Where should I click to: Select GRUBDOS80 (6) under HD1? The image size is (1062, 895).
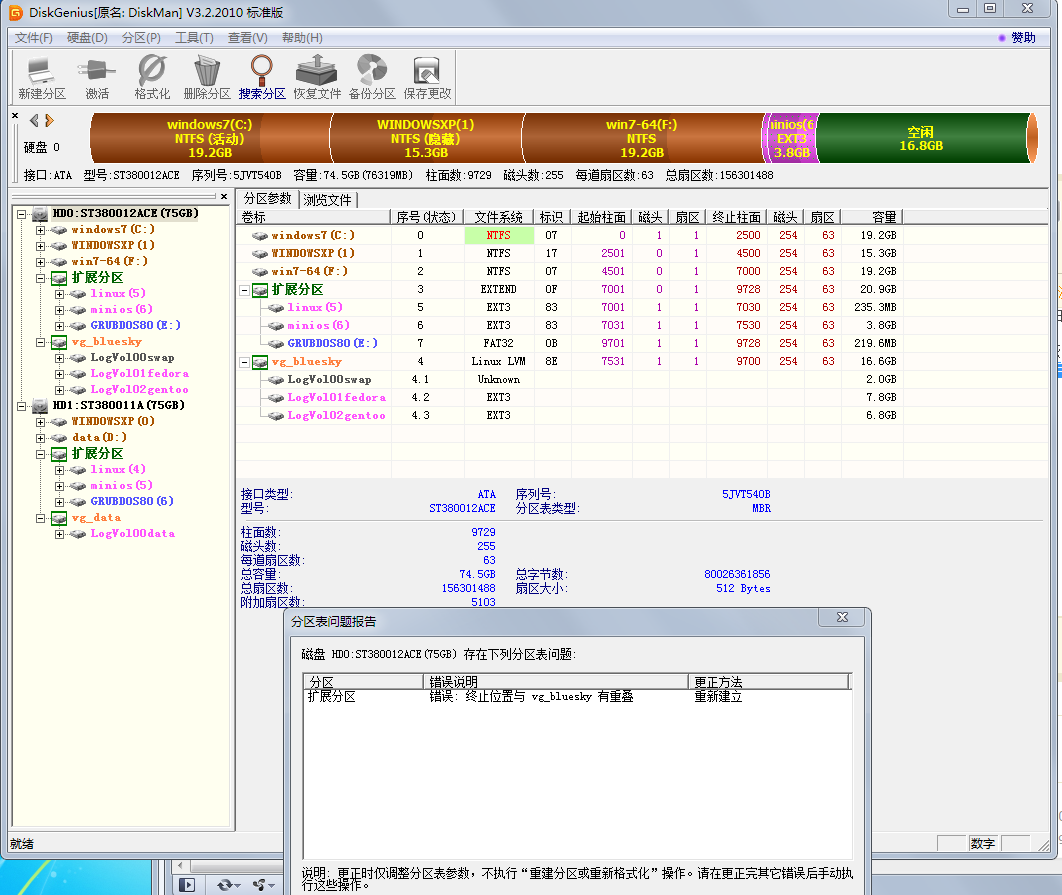[132, 501]
